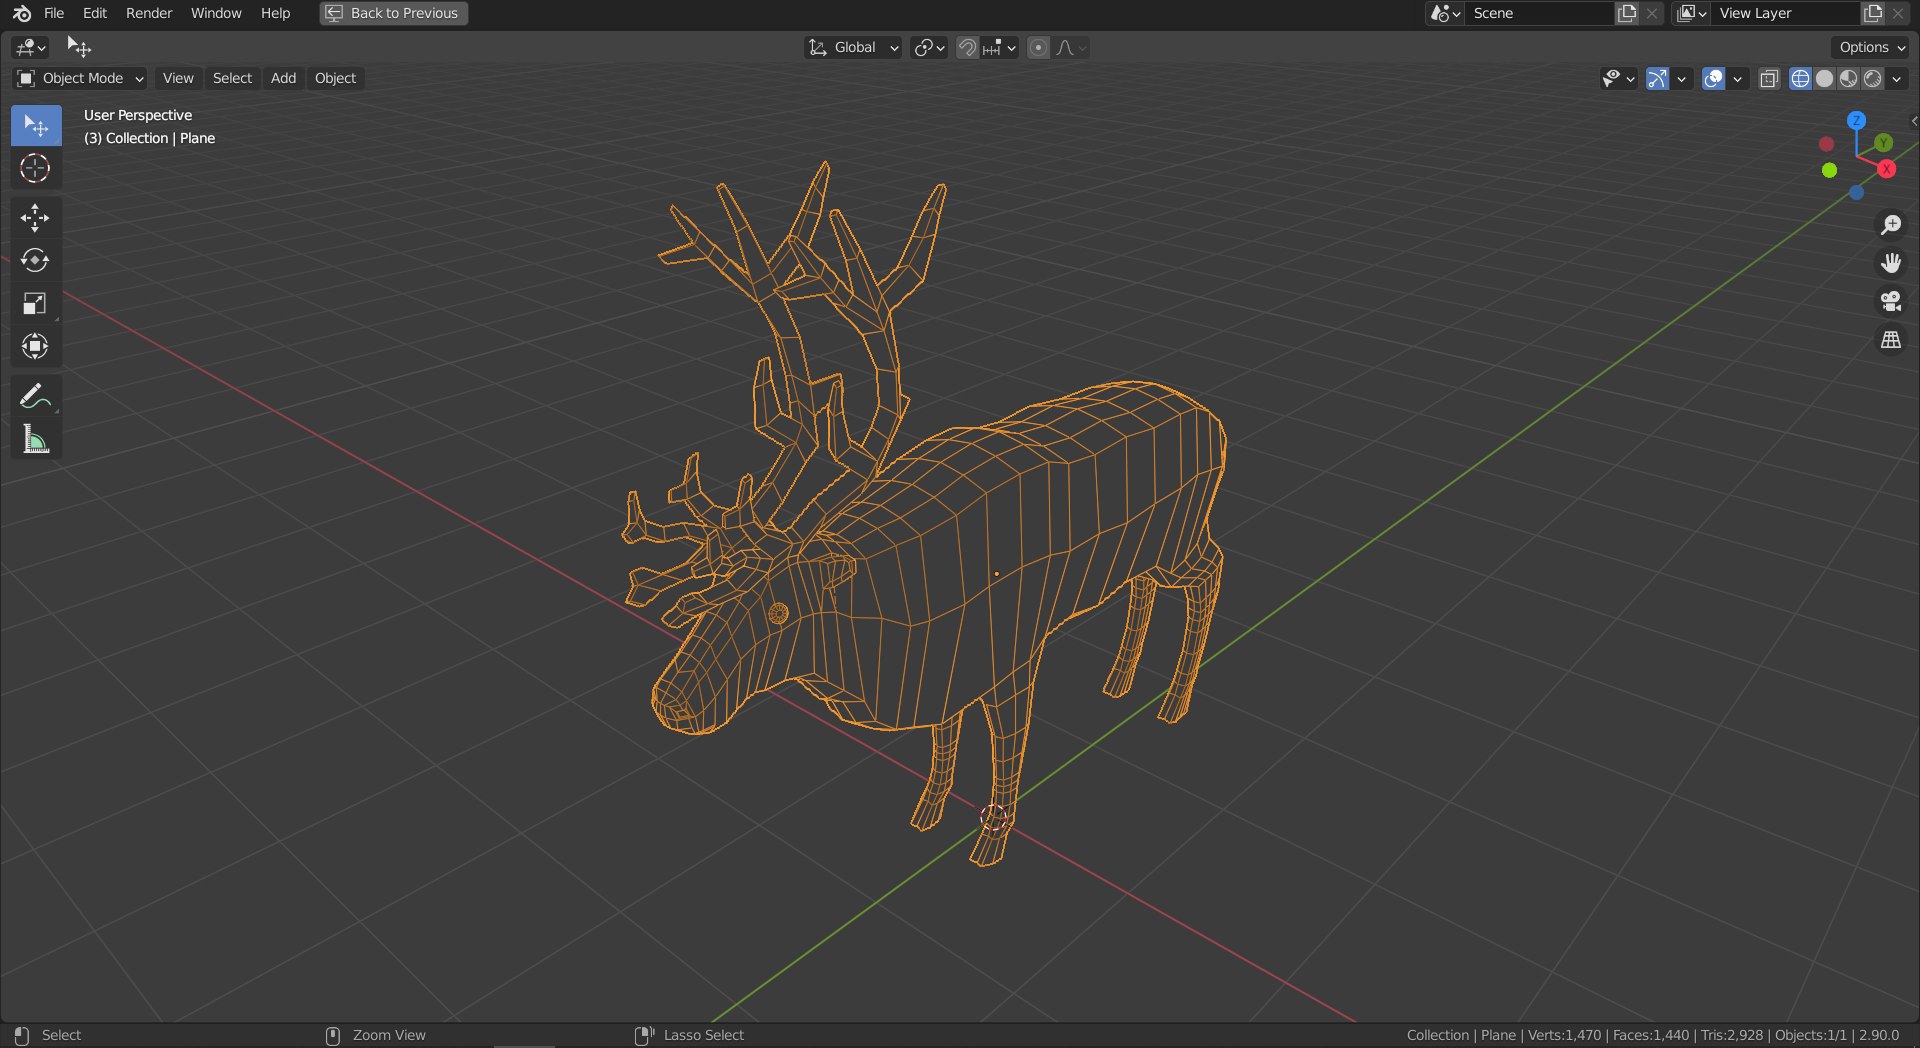Switch to Solid viewport shading
1920x1048 pixels.
tap(1824, 78)
